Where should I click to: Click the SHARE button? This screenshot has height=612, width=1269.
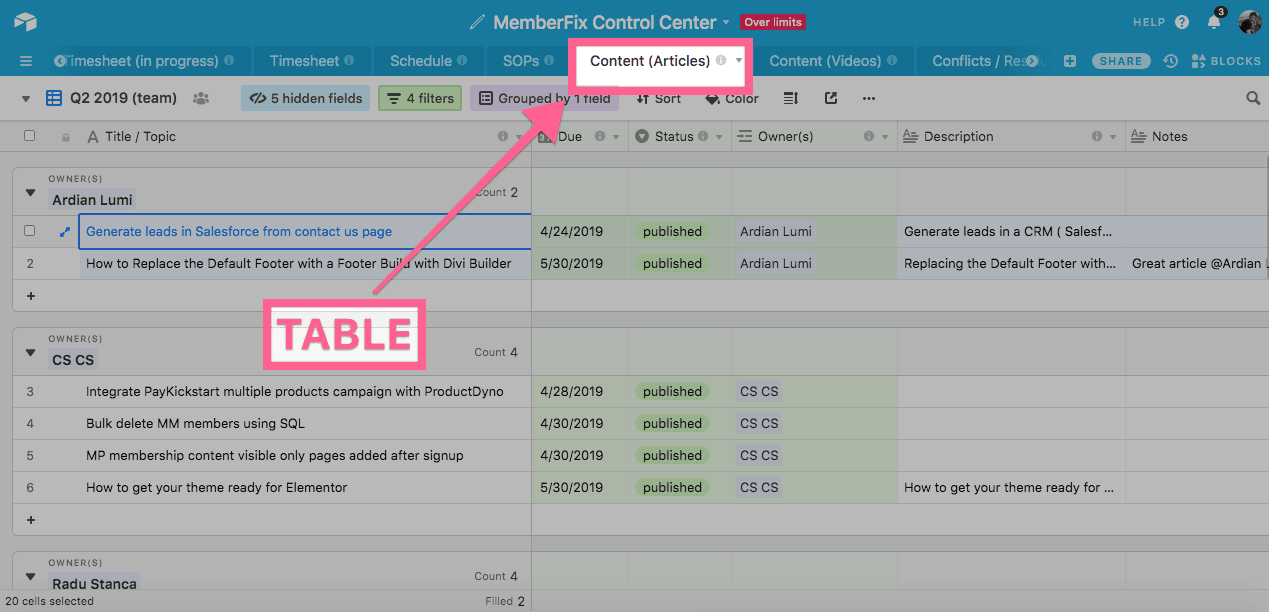tap(1120, 61)
